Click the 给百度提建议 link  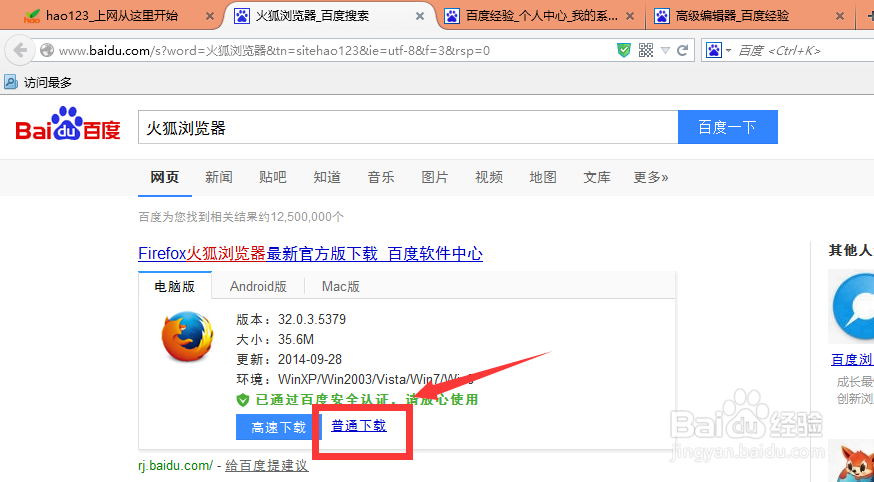coord(266,465)
